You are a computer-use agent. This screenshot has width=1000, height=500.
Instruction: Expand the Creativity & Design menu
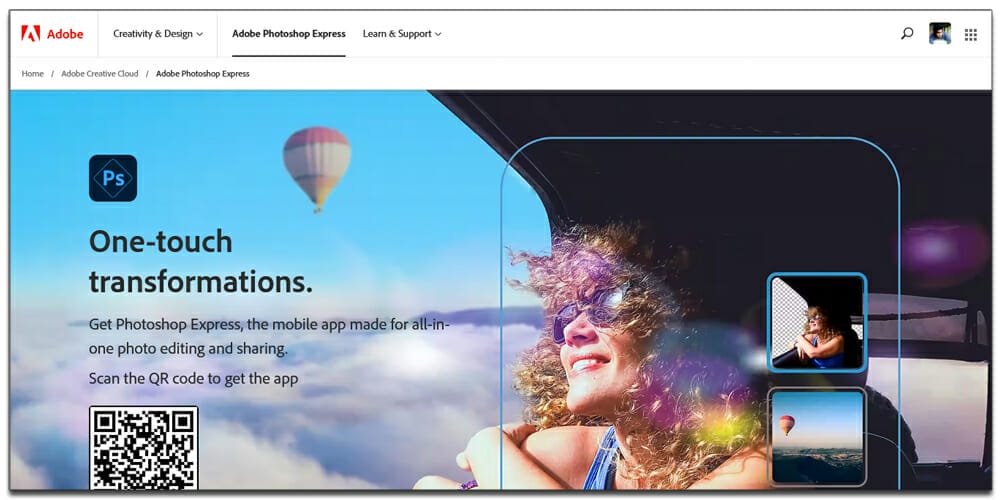[x=158, y=34]
